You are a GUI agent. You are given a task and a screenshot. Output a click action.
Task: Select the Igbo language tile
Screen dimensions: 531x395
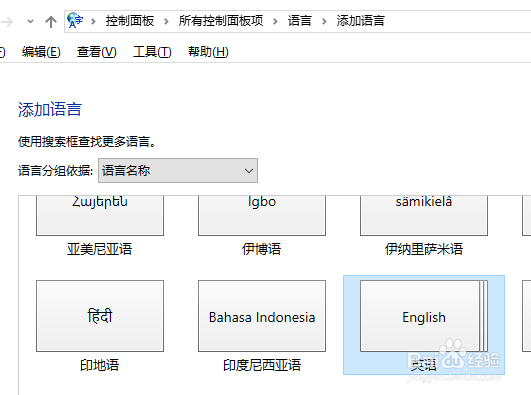[x=262, y=215]
